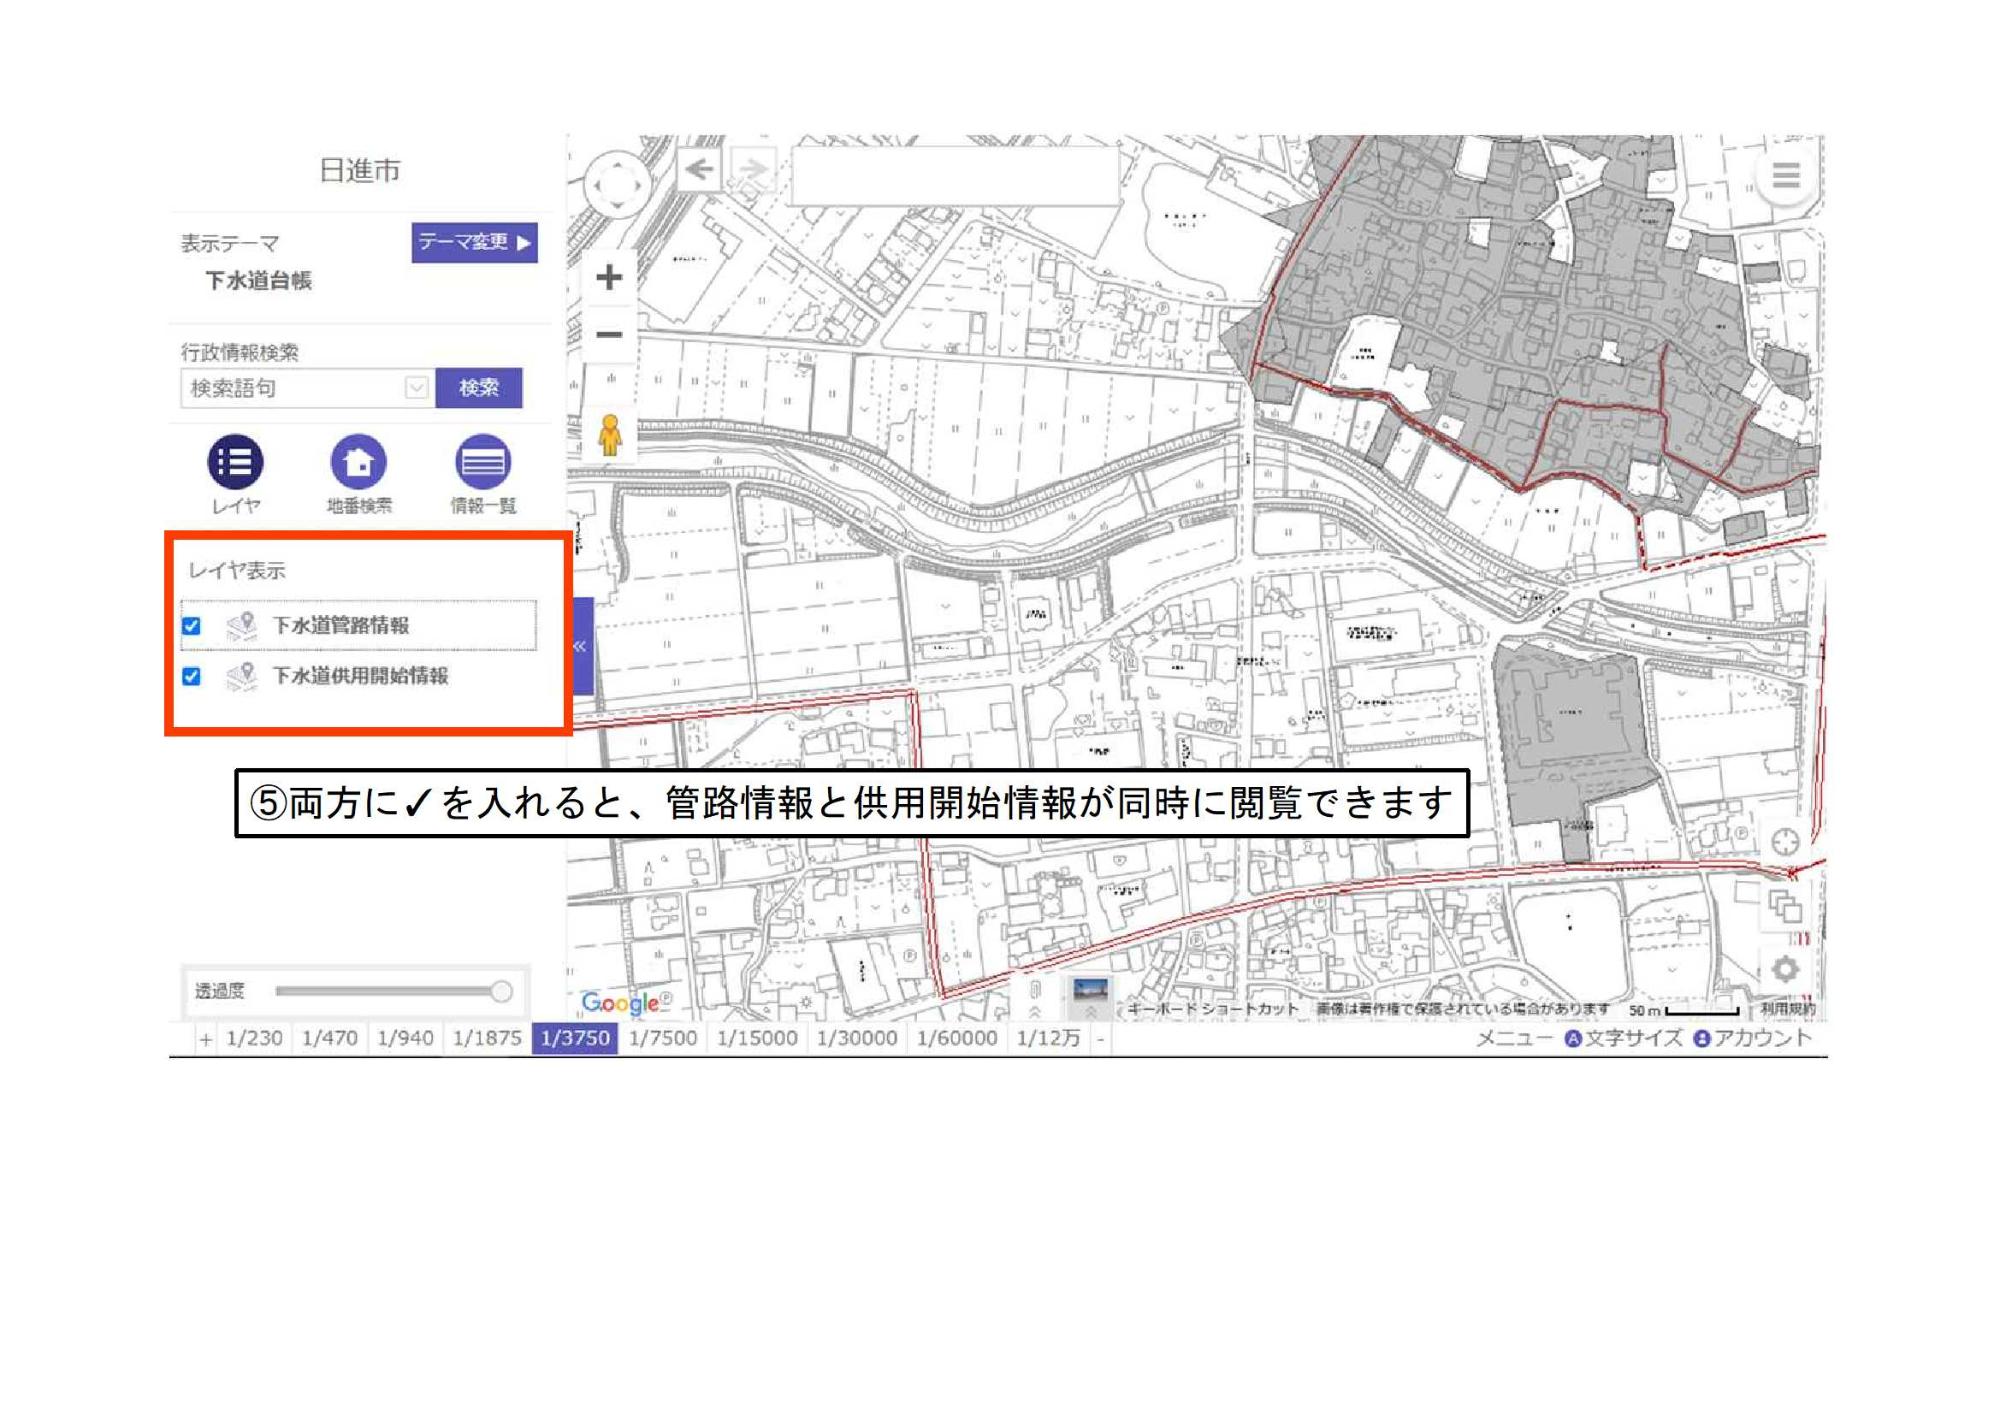
Task: Select the 1/30000 scale tab
Action: coord(857,1038)
